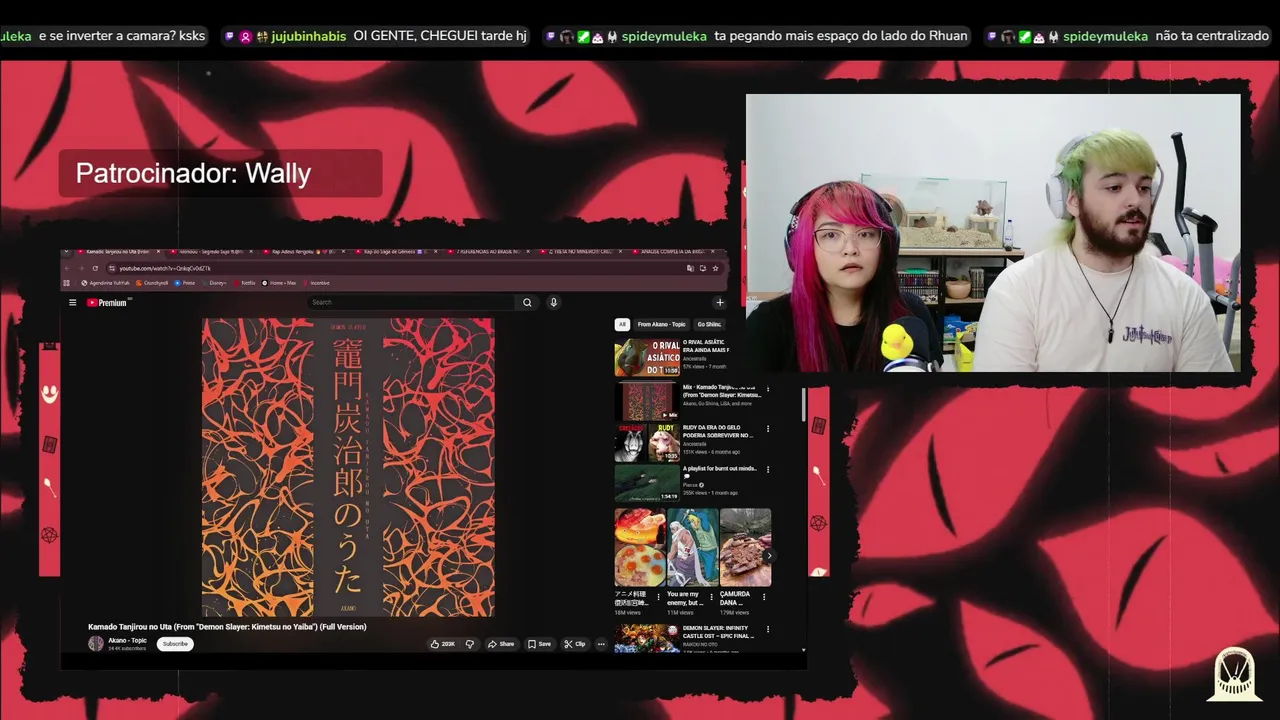
Task: Select the Go Shiina filter chip
Action: [709, 324]
